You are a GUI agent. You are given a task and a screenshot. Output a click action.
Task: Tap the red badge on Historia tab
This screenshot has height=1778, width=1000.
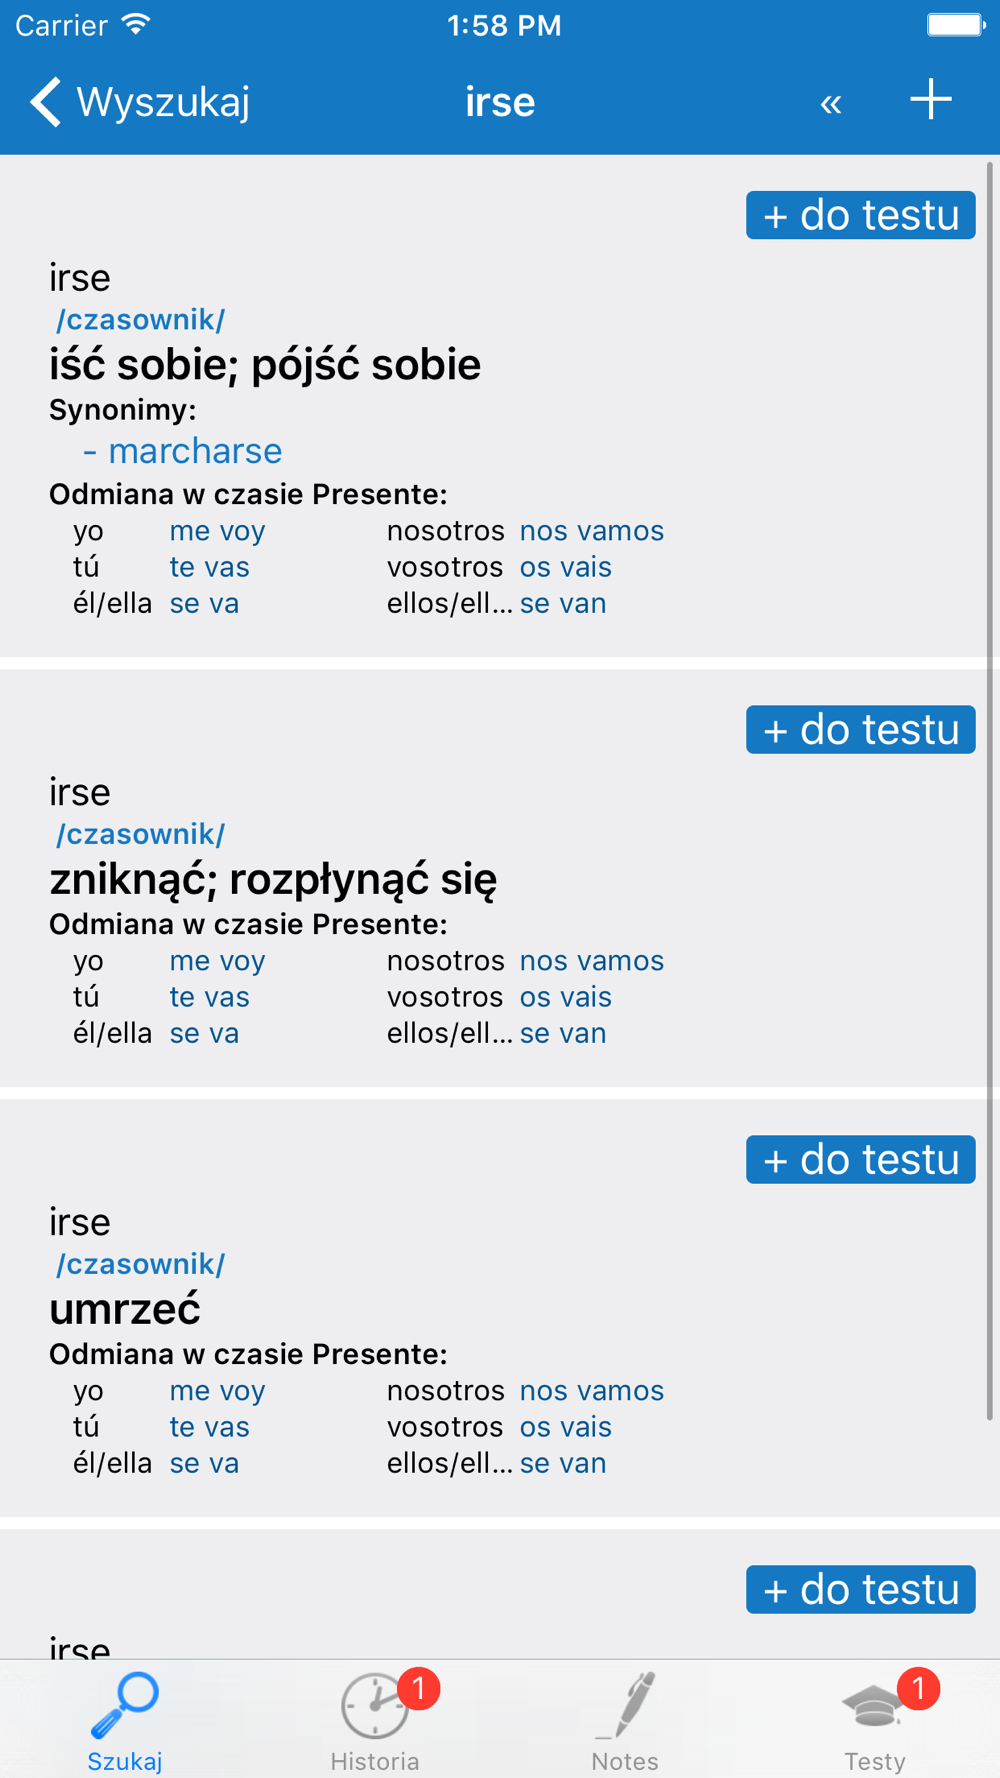click(x=419, y=1689)
